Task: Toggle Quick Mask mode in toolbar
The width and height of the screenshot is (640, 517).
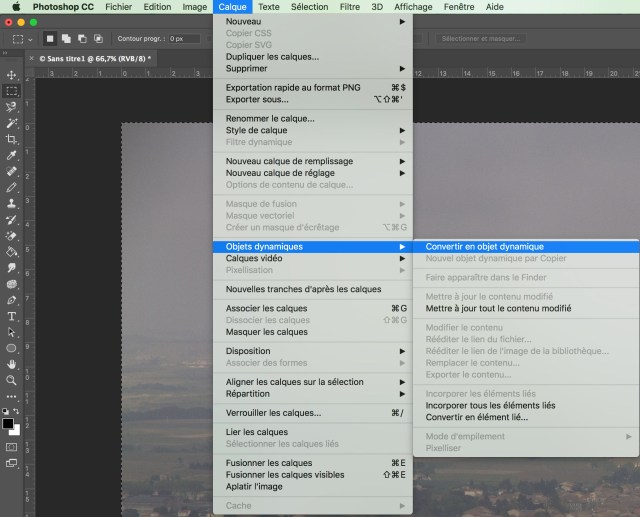Action: tap(12, 446)
